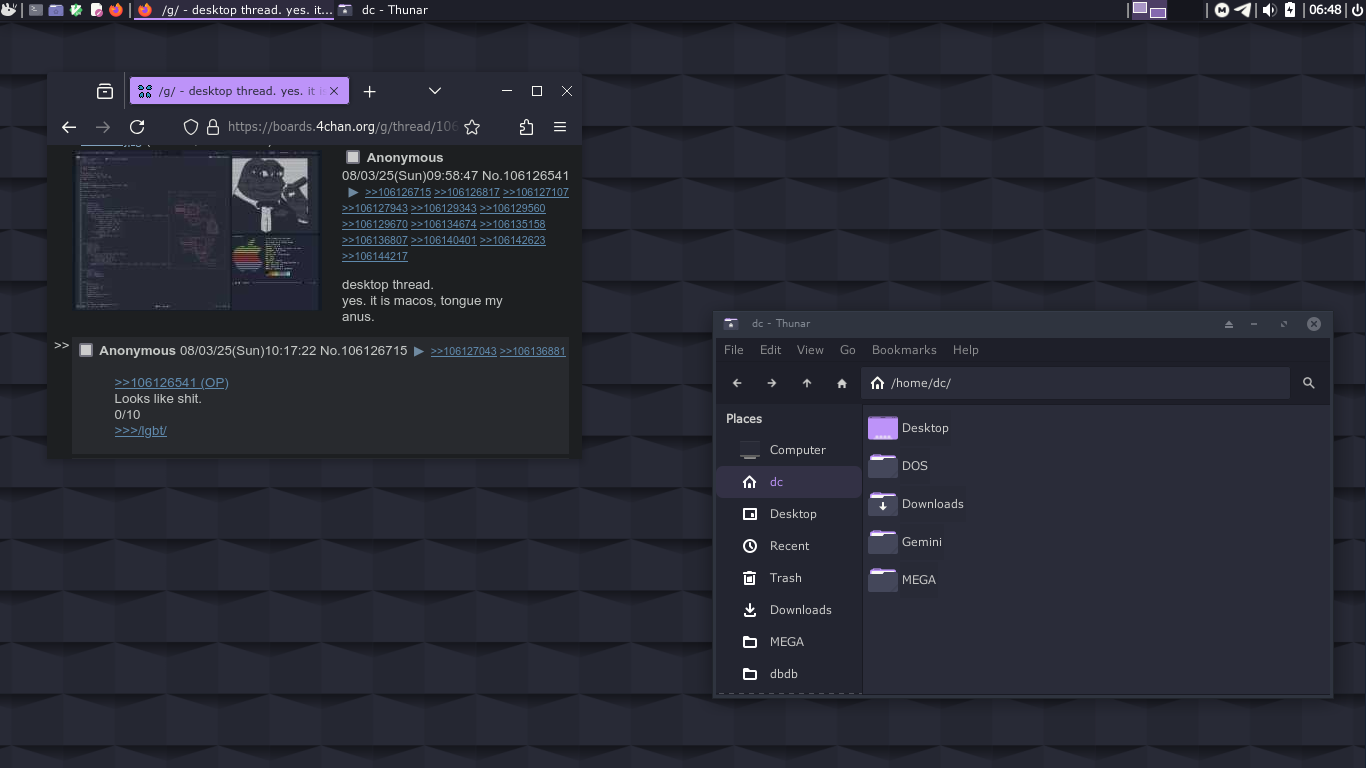Go back in Firefox

69,127
